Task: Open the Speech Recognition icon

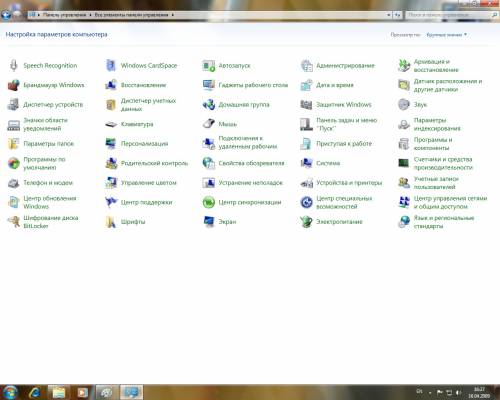Action: 13,65
